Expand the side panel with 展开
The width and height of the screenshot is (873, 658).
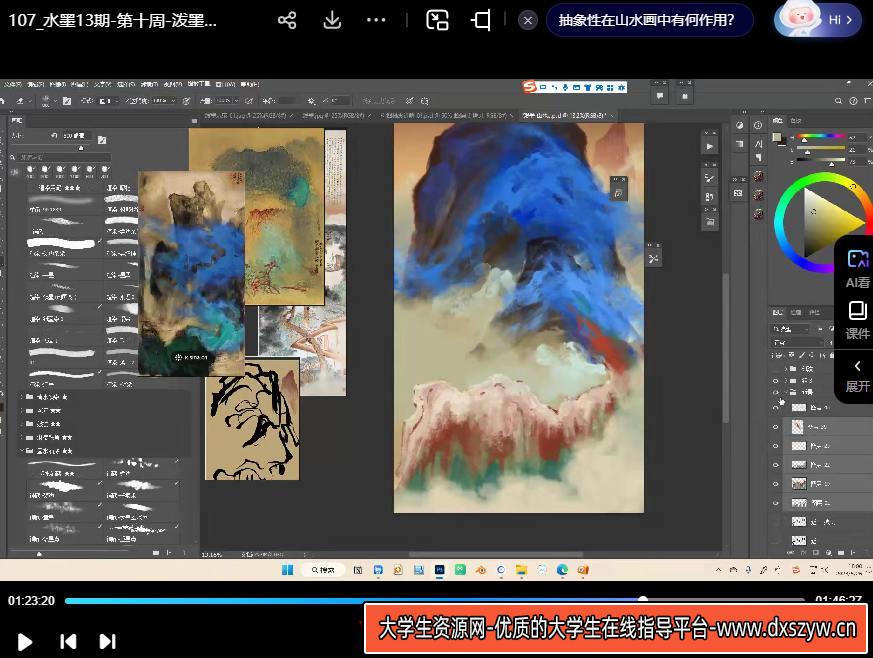(x=857, y=376)
